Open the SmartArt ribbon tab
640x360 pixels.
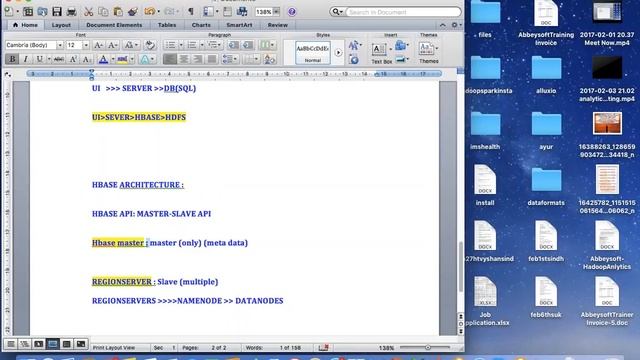pos(239,25)
